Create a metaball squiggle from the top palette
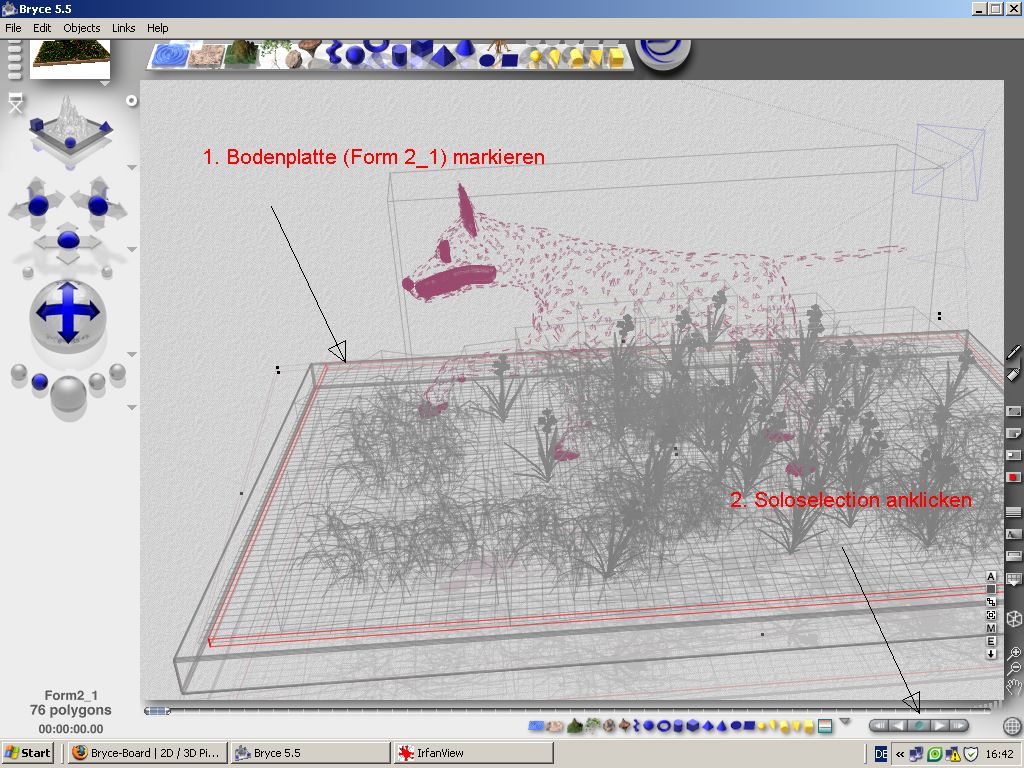This screenshot has width=1024, height=768. (334, 54)
